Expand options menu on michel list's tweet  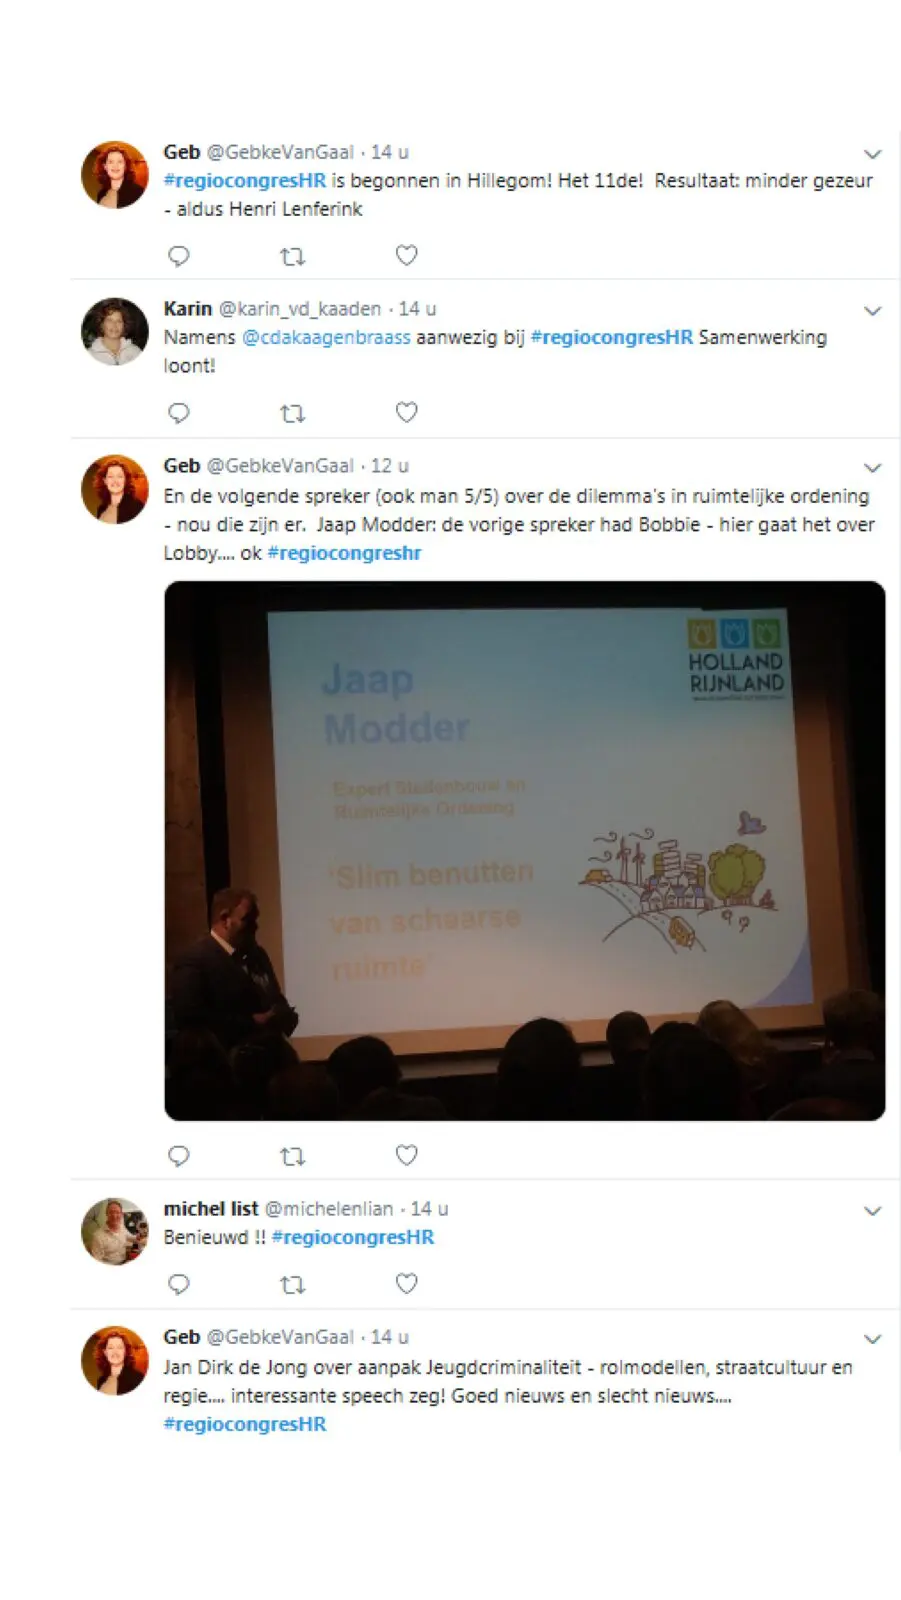pos(872,1211)
